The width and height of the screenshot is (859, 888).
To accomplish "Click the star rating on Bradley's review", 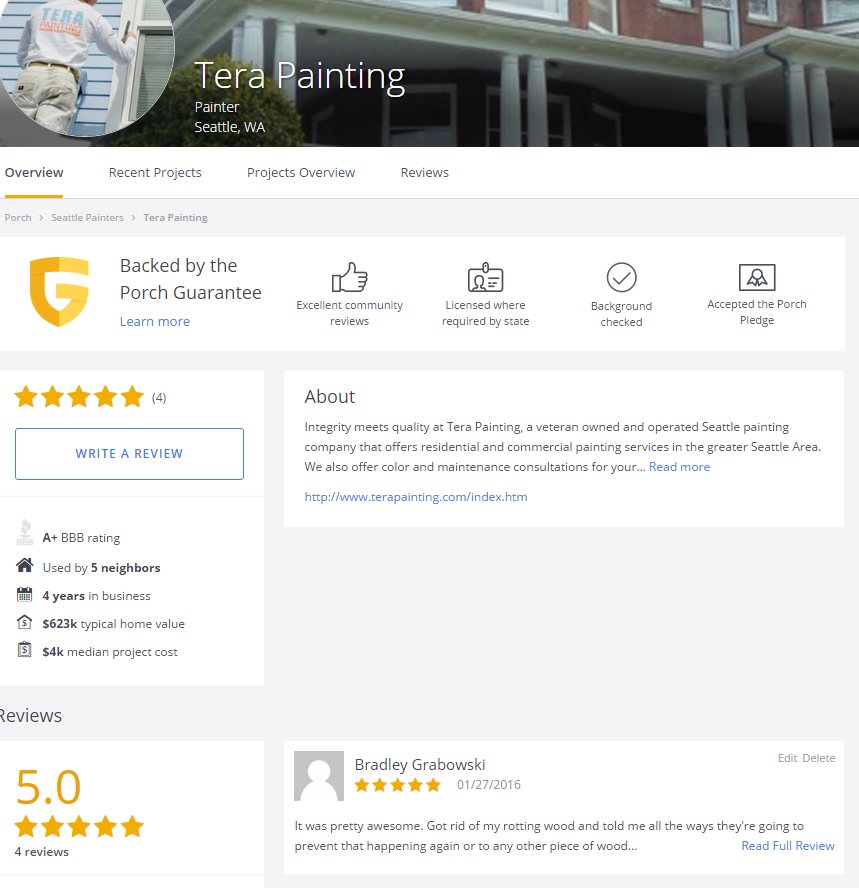I will coord(398,785).
